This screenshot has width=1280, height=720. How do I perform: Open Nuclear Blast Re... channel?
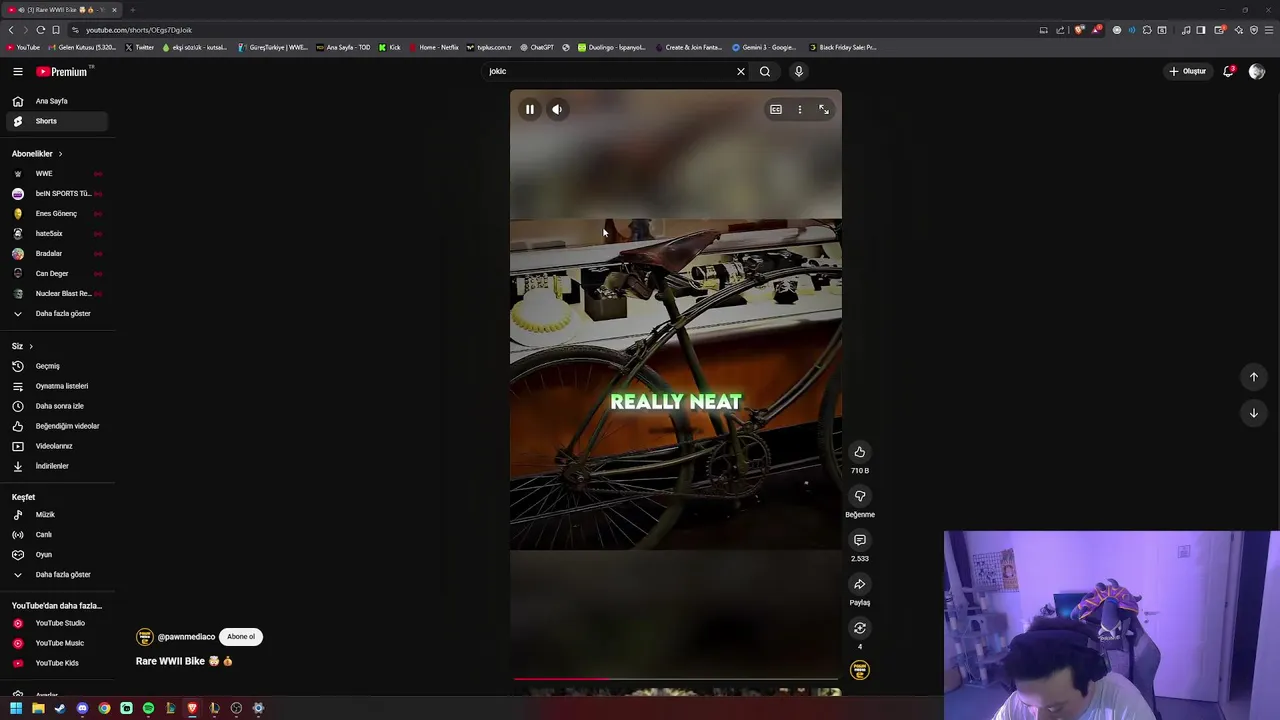tap(55, 293)
